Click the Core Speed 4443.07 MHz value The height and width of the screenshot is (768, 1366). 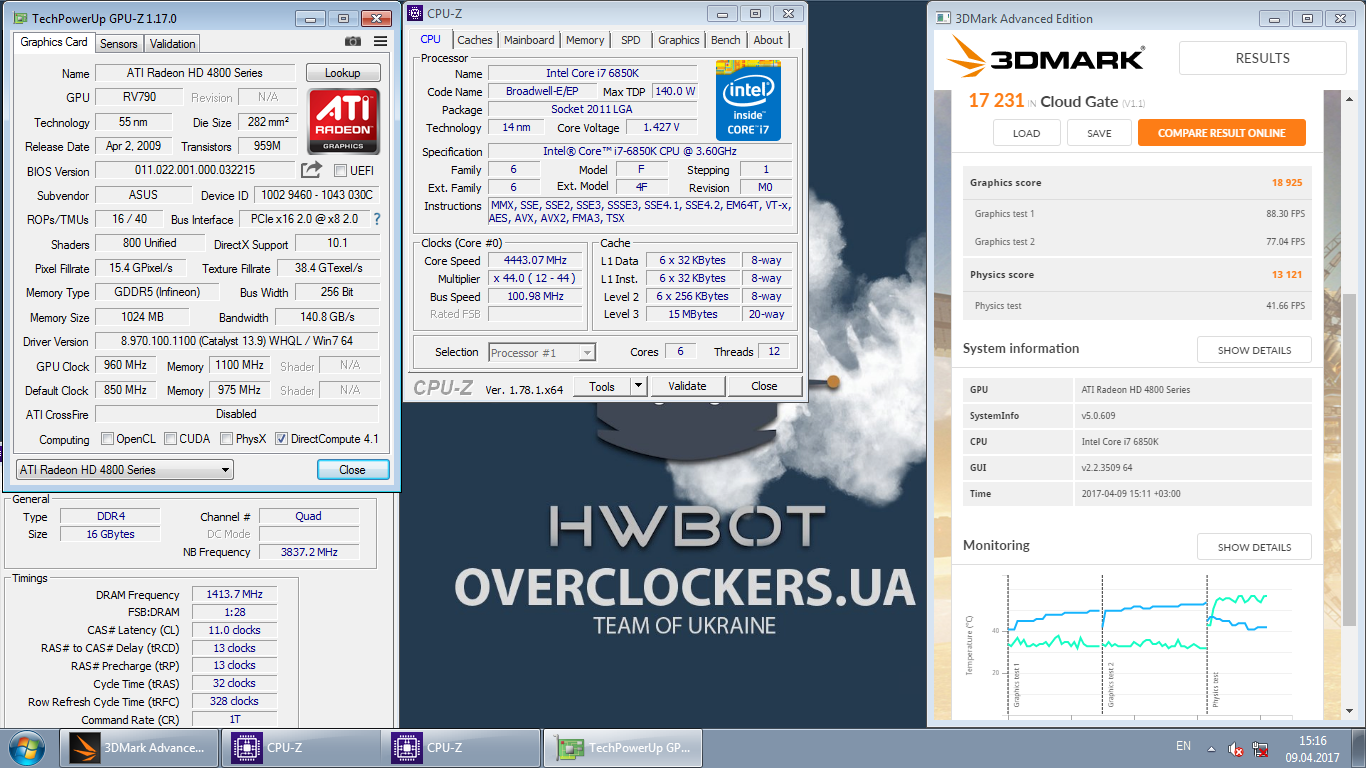(535, 260)
